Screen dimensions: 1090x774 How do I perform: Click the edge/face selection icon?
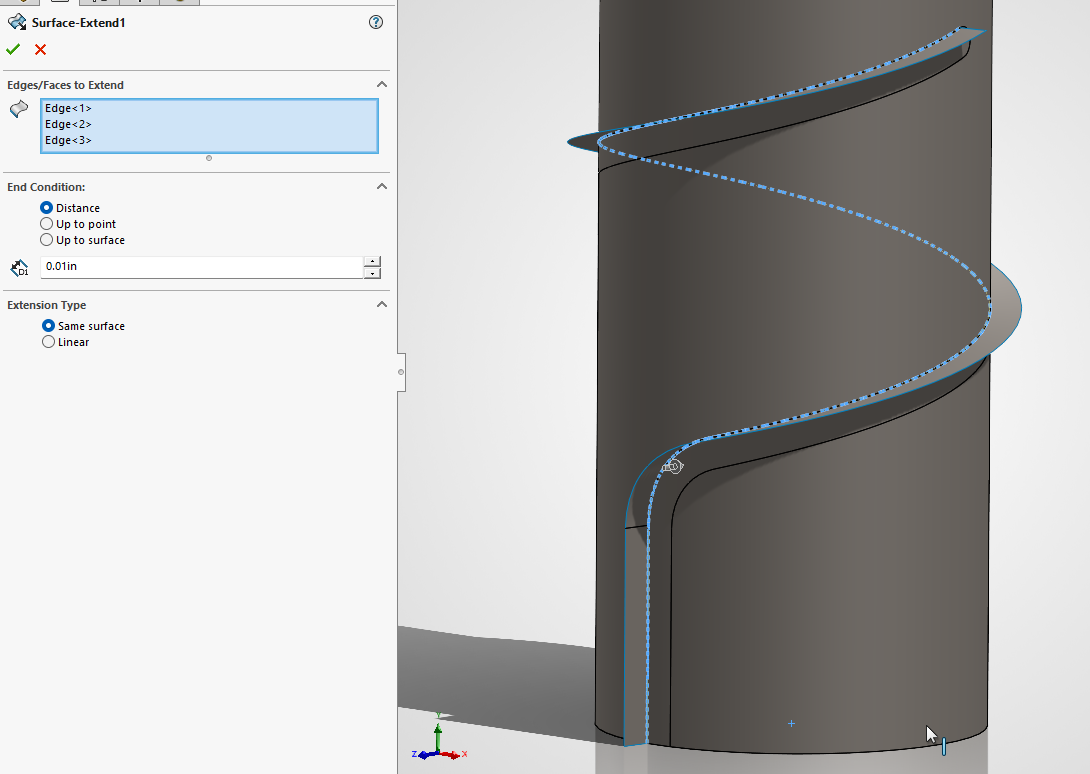click(19, 109)
